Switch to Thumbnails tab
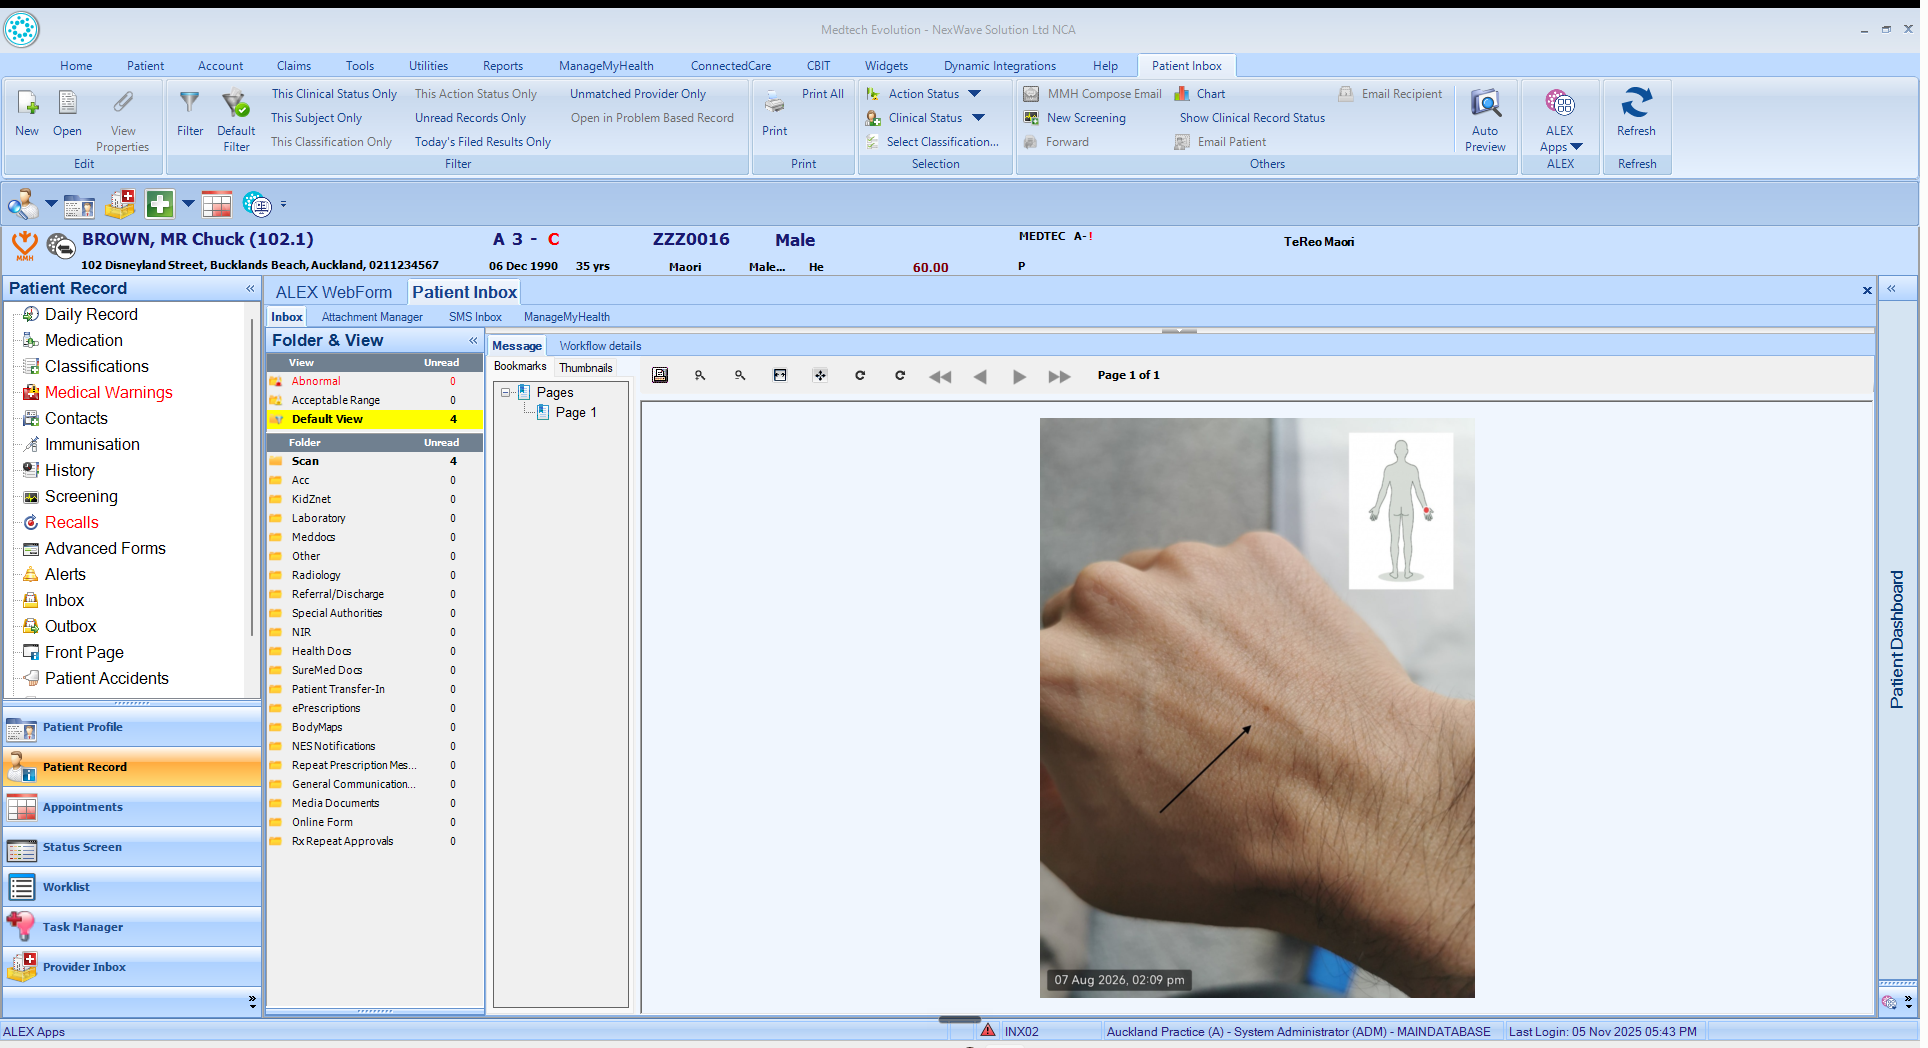 585,368
